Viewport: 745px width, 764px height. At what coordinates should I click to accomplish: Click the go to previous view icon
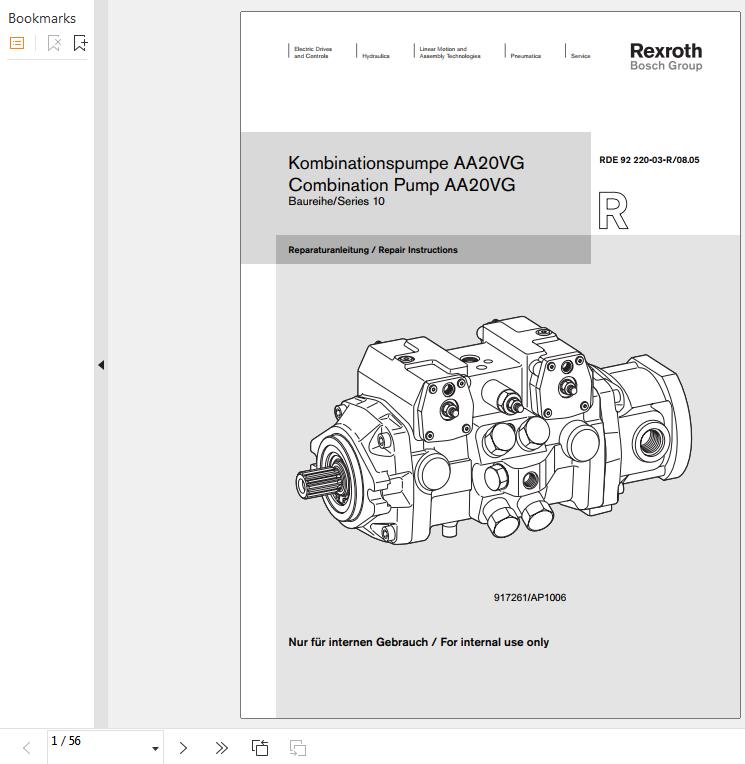pos(260,748)
